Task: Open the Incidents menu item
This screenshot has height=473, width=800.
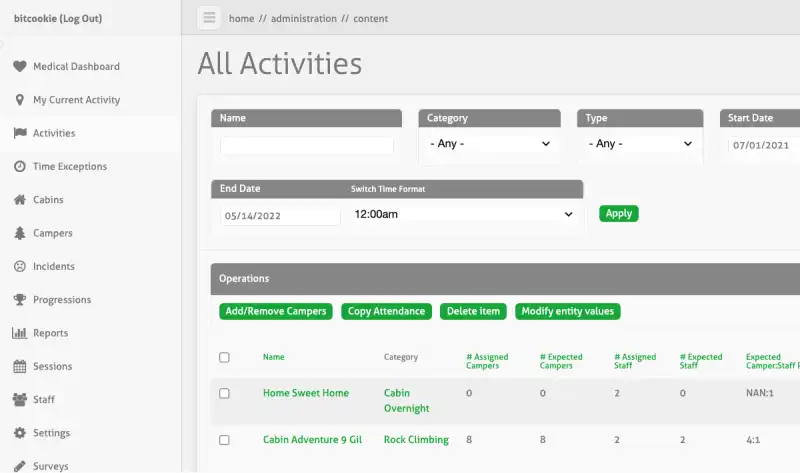Action: click(54, 266)
